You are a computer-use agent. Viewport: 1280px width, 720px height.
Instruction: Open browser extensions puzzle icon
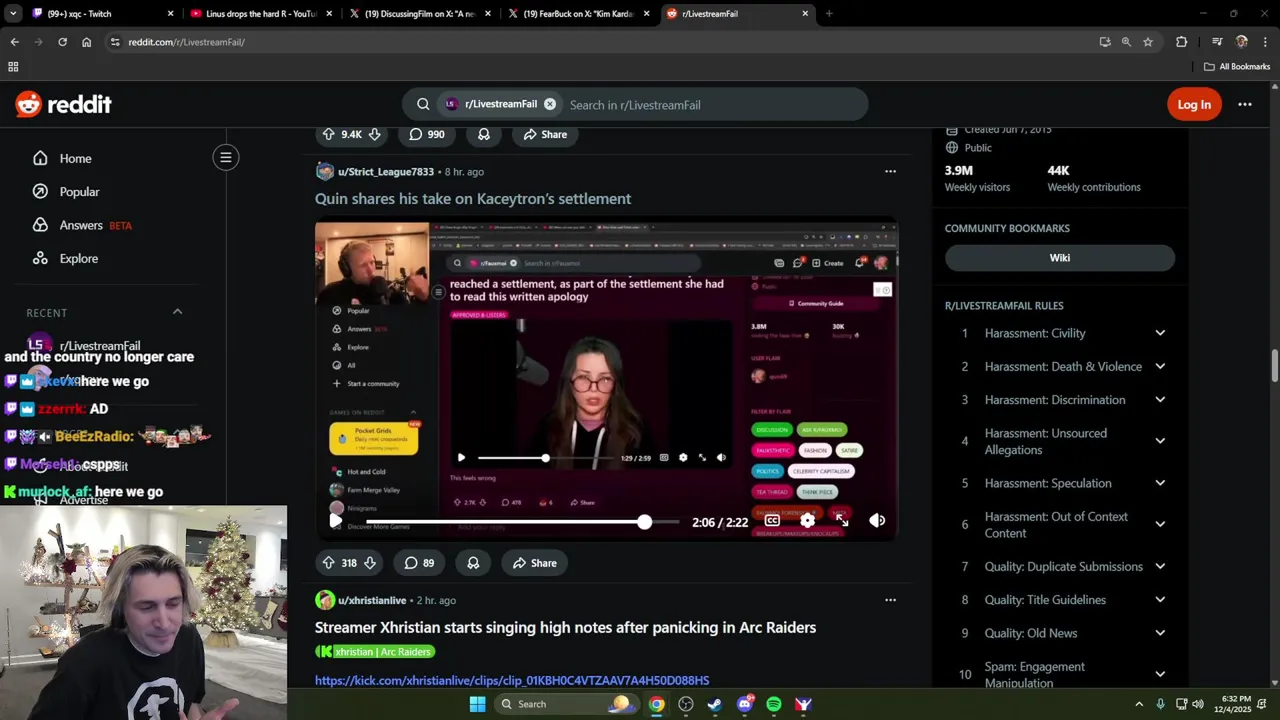pyautogui.click(x=1181, y=42)
